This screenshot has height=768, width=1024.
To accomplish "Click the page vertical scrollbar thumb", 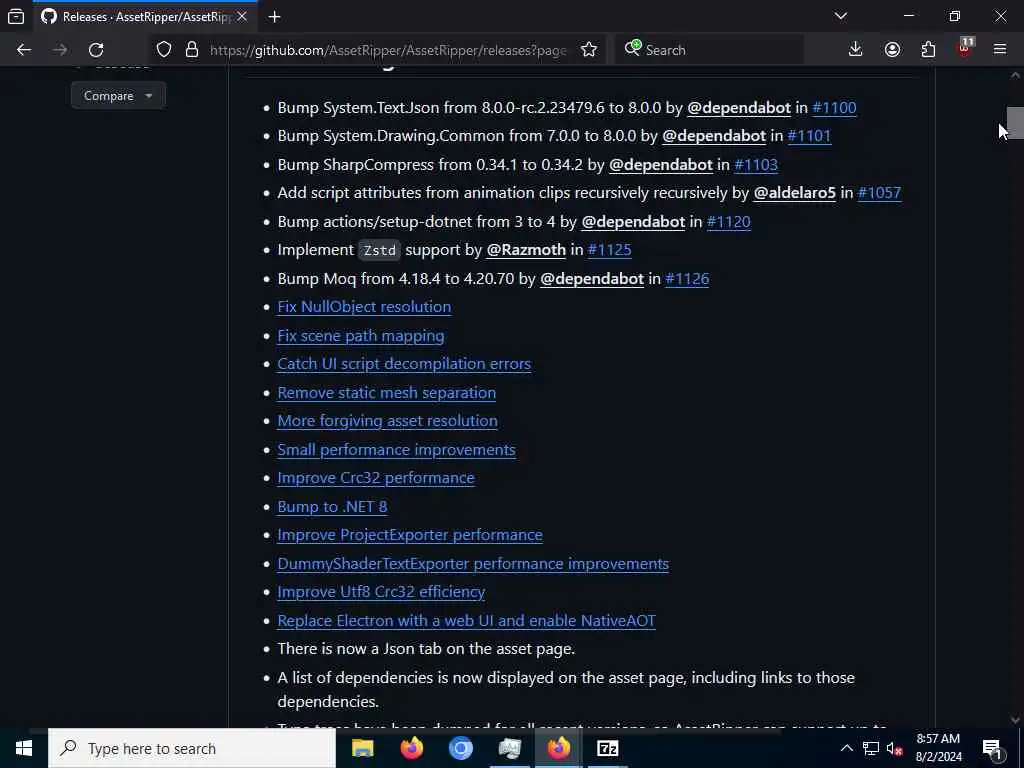I will [x=1015, y=123].
